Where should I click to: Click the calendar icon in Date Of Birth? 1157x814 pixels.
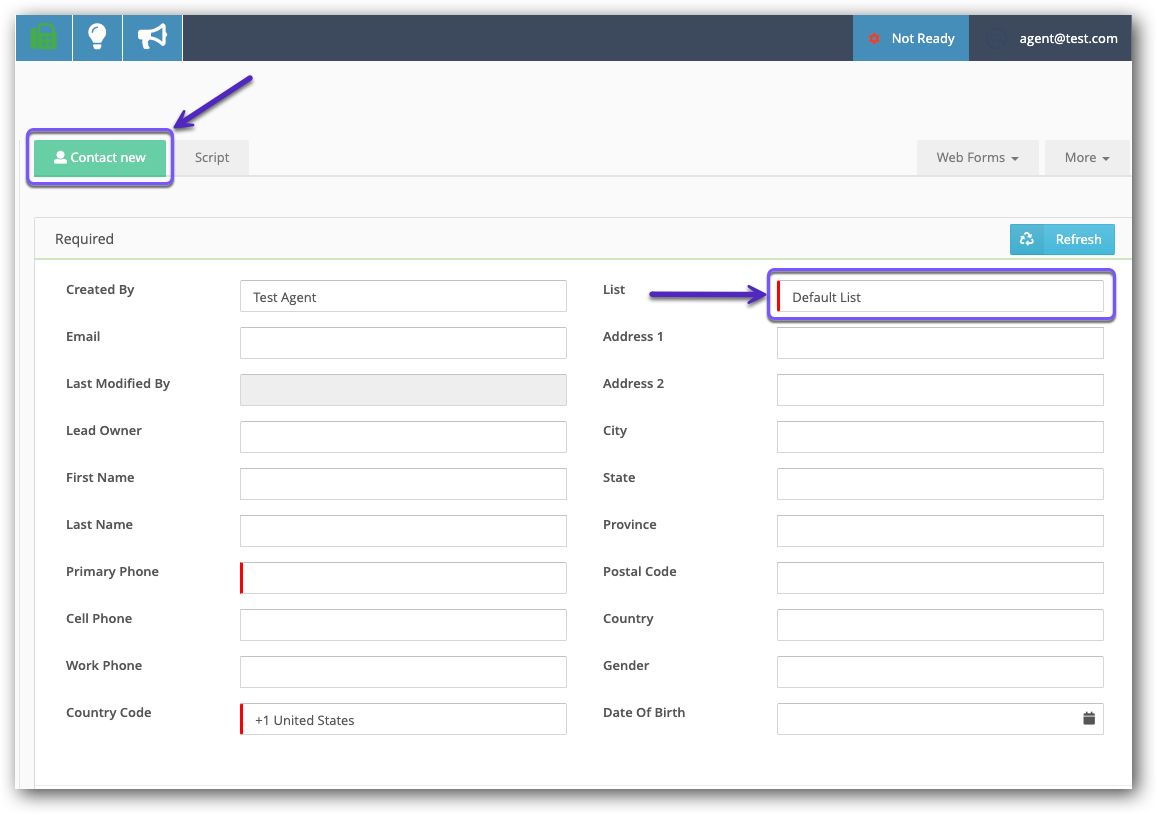pyautogui.click(x=1089, y=719)
